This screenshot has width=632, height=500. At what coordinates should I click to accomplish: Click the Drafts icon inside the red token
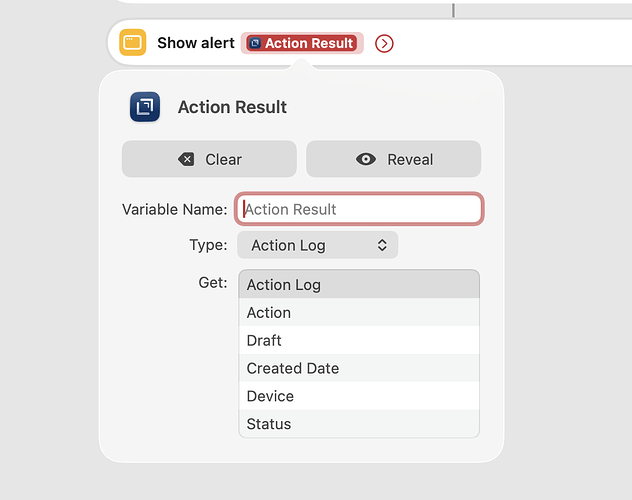pyautogui.click(x=255, y=43)
